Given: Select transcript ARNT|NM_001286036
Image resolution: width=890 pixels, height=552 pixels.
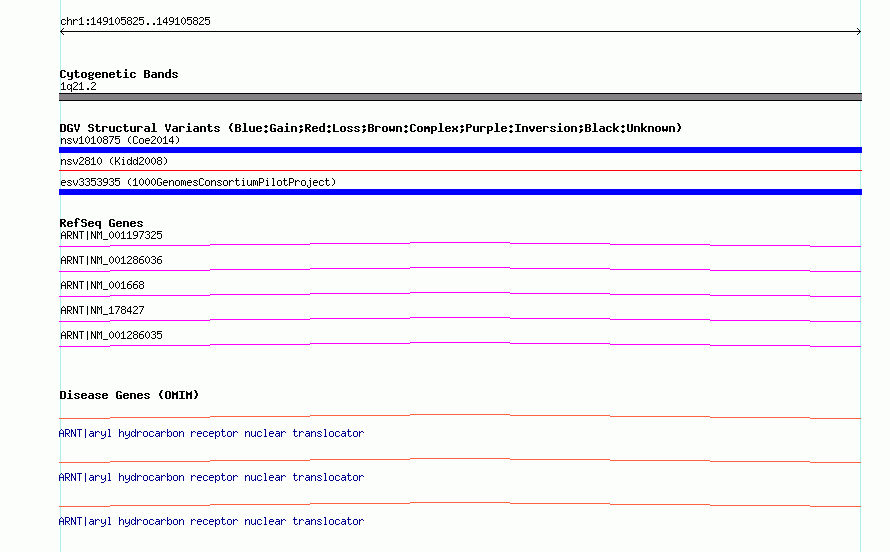Looking at the screenshot, I should tap(111, 260).
